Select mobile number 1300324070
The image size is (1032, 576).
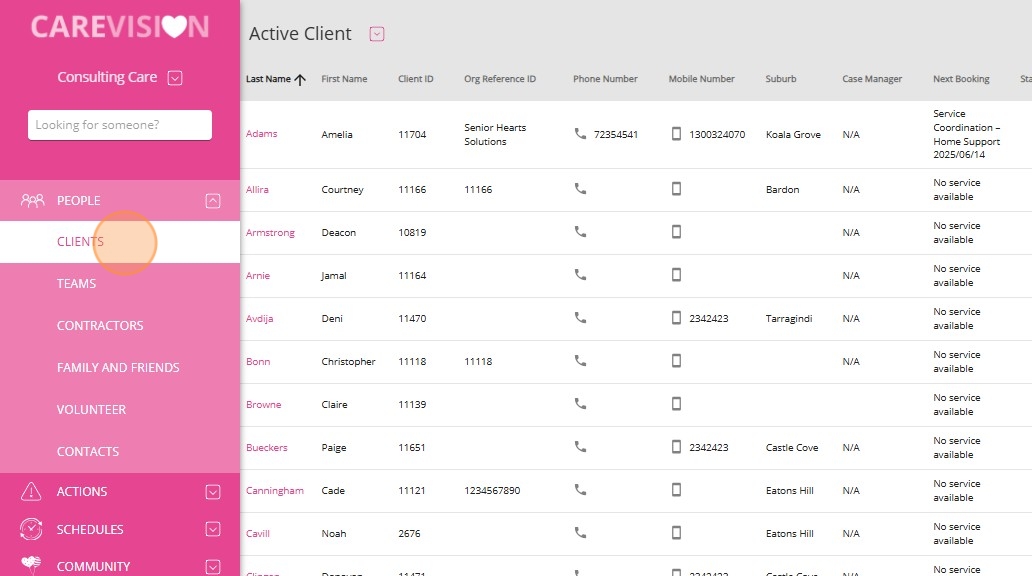click(x=717, y=134)
